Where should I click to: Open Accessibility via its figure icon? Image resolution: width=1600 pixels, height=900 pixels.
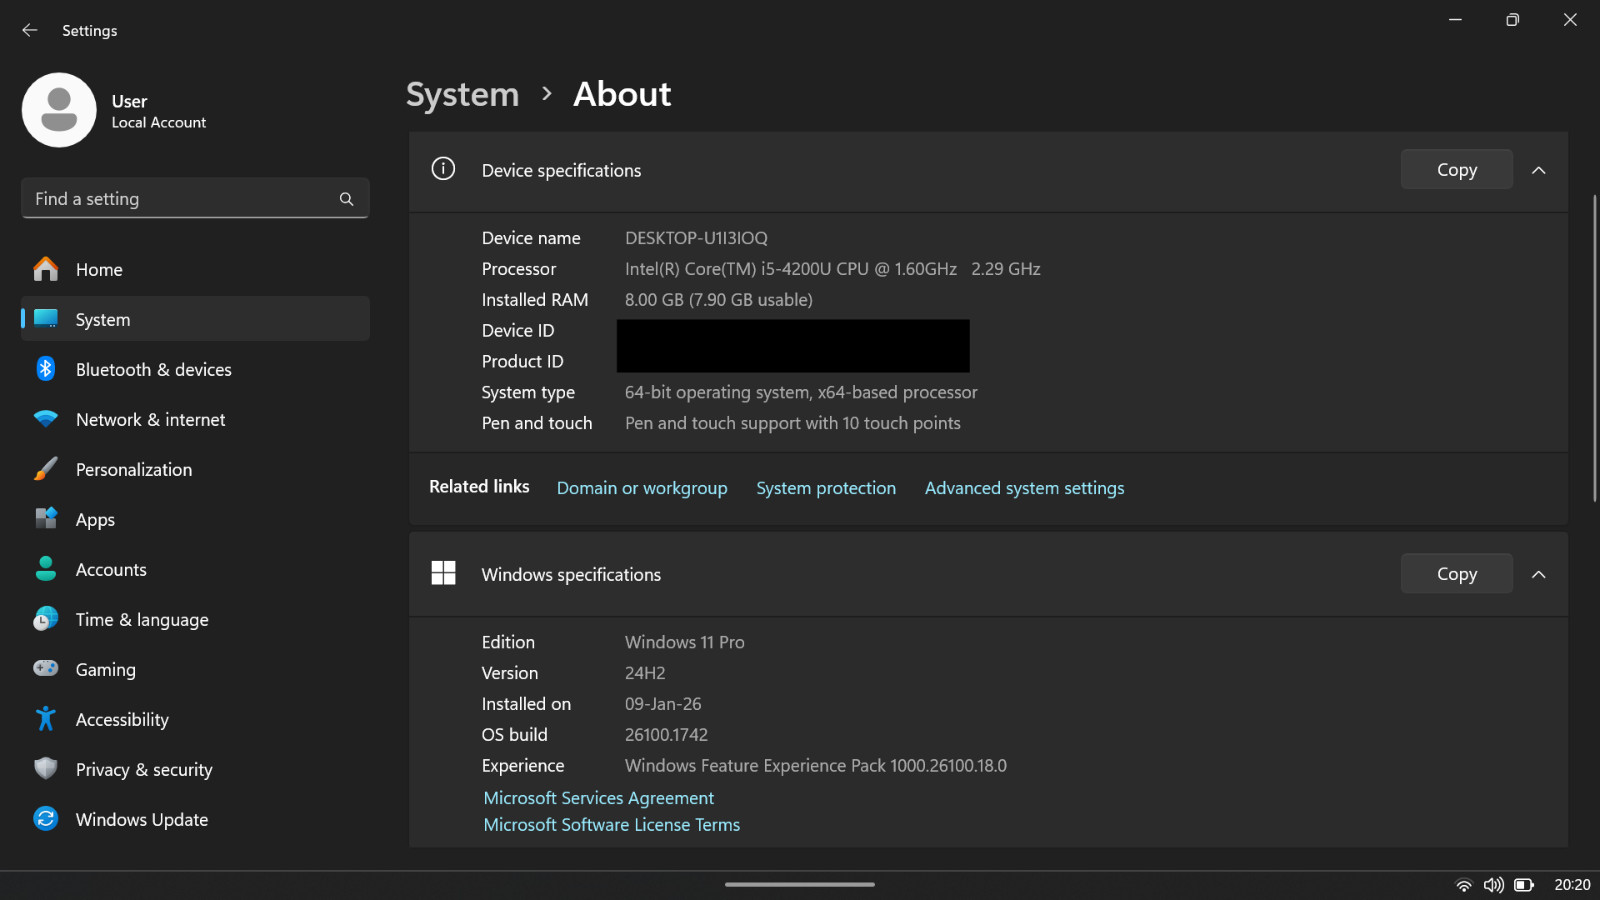coord(46,719)
